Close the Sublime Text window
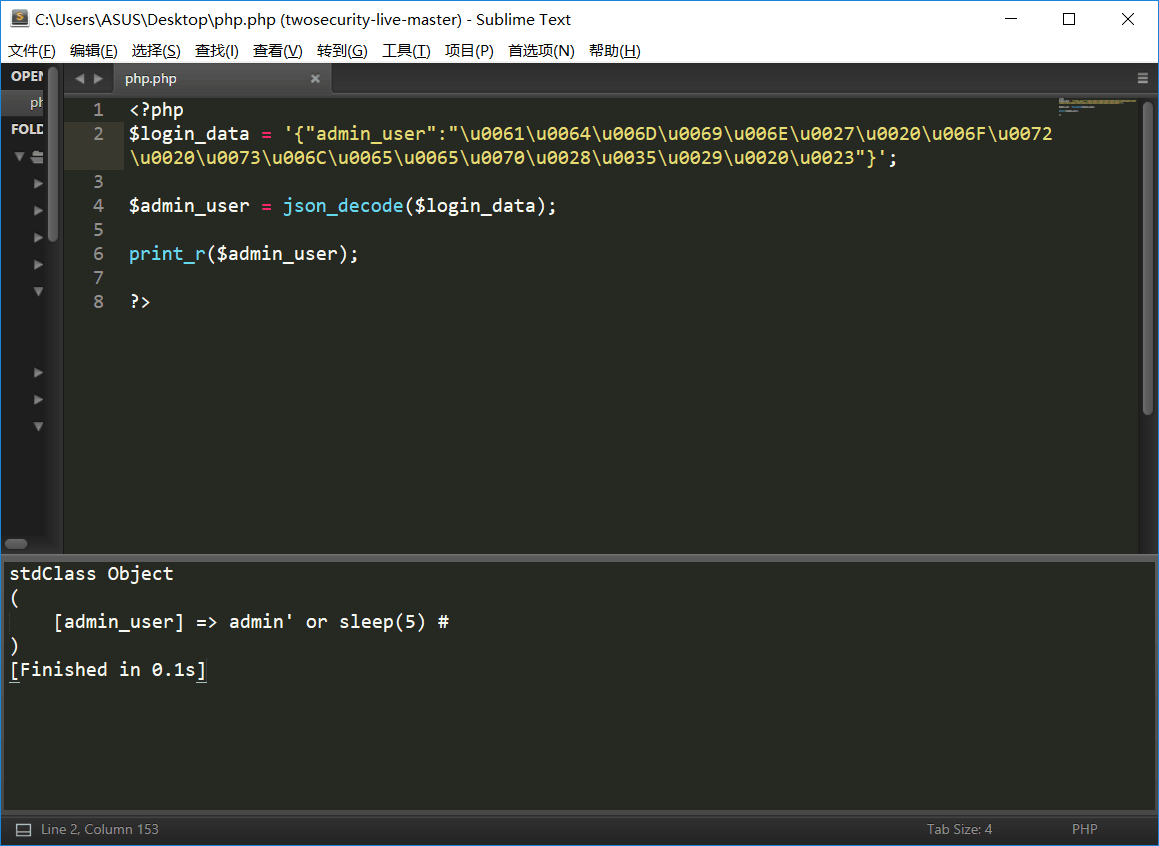Image resolution: width=1159 pixels, height=846 pixels. pos(1128,19)
